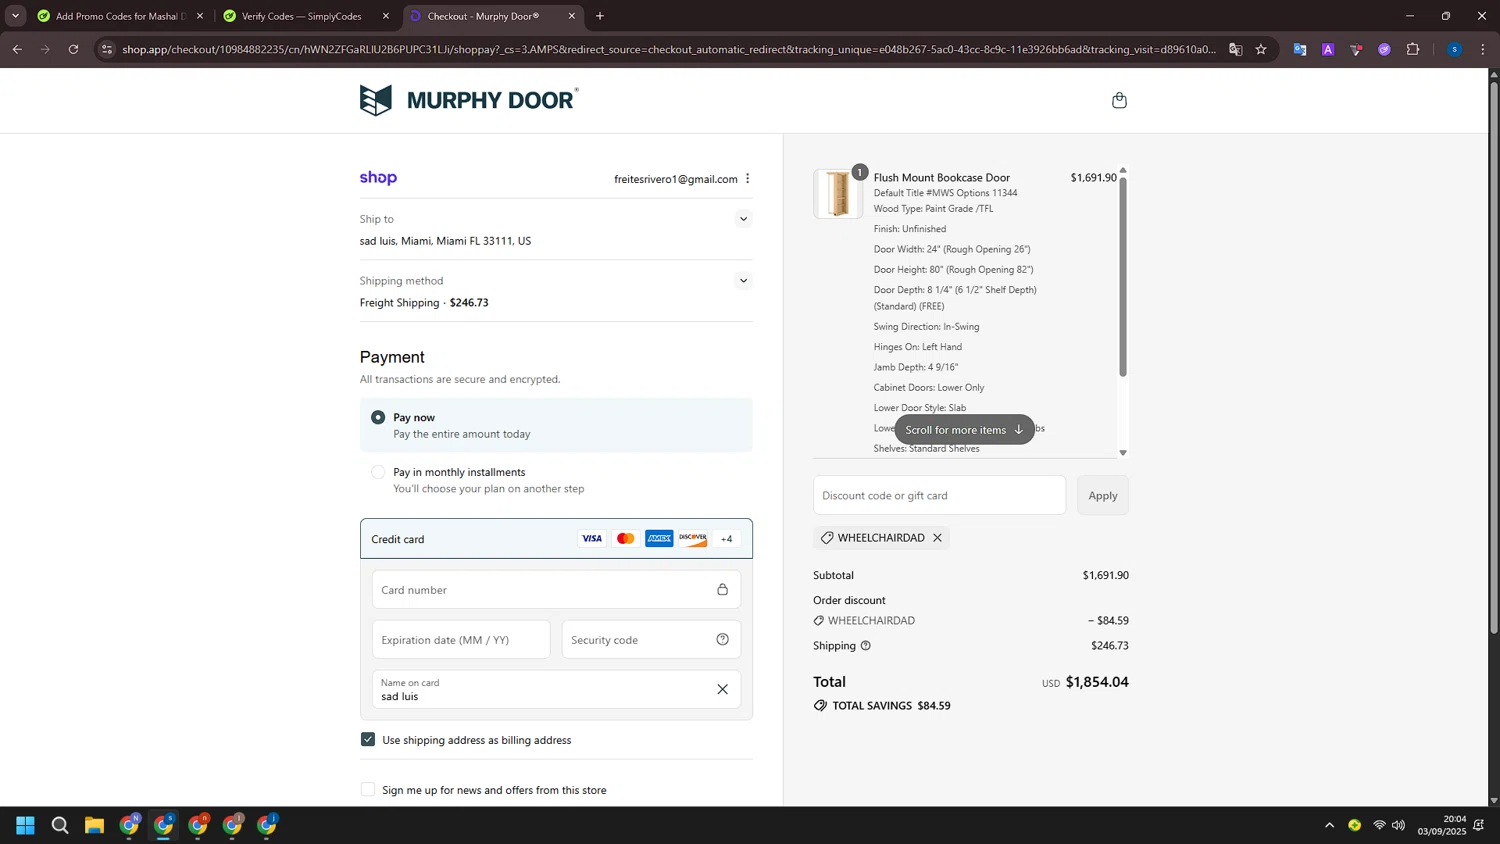Image resolution: width=1500 pixels, height=844 pixels.
Task: Clear the Name on card field
Action: click(722, 689)
